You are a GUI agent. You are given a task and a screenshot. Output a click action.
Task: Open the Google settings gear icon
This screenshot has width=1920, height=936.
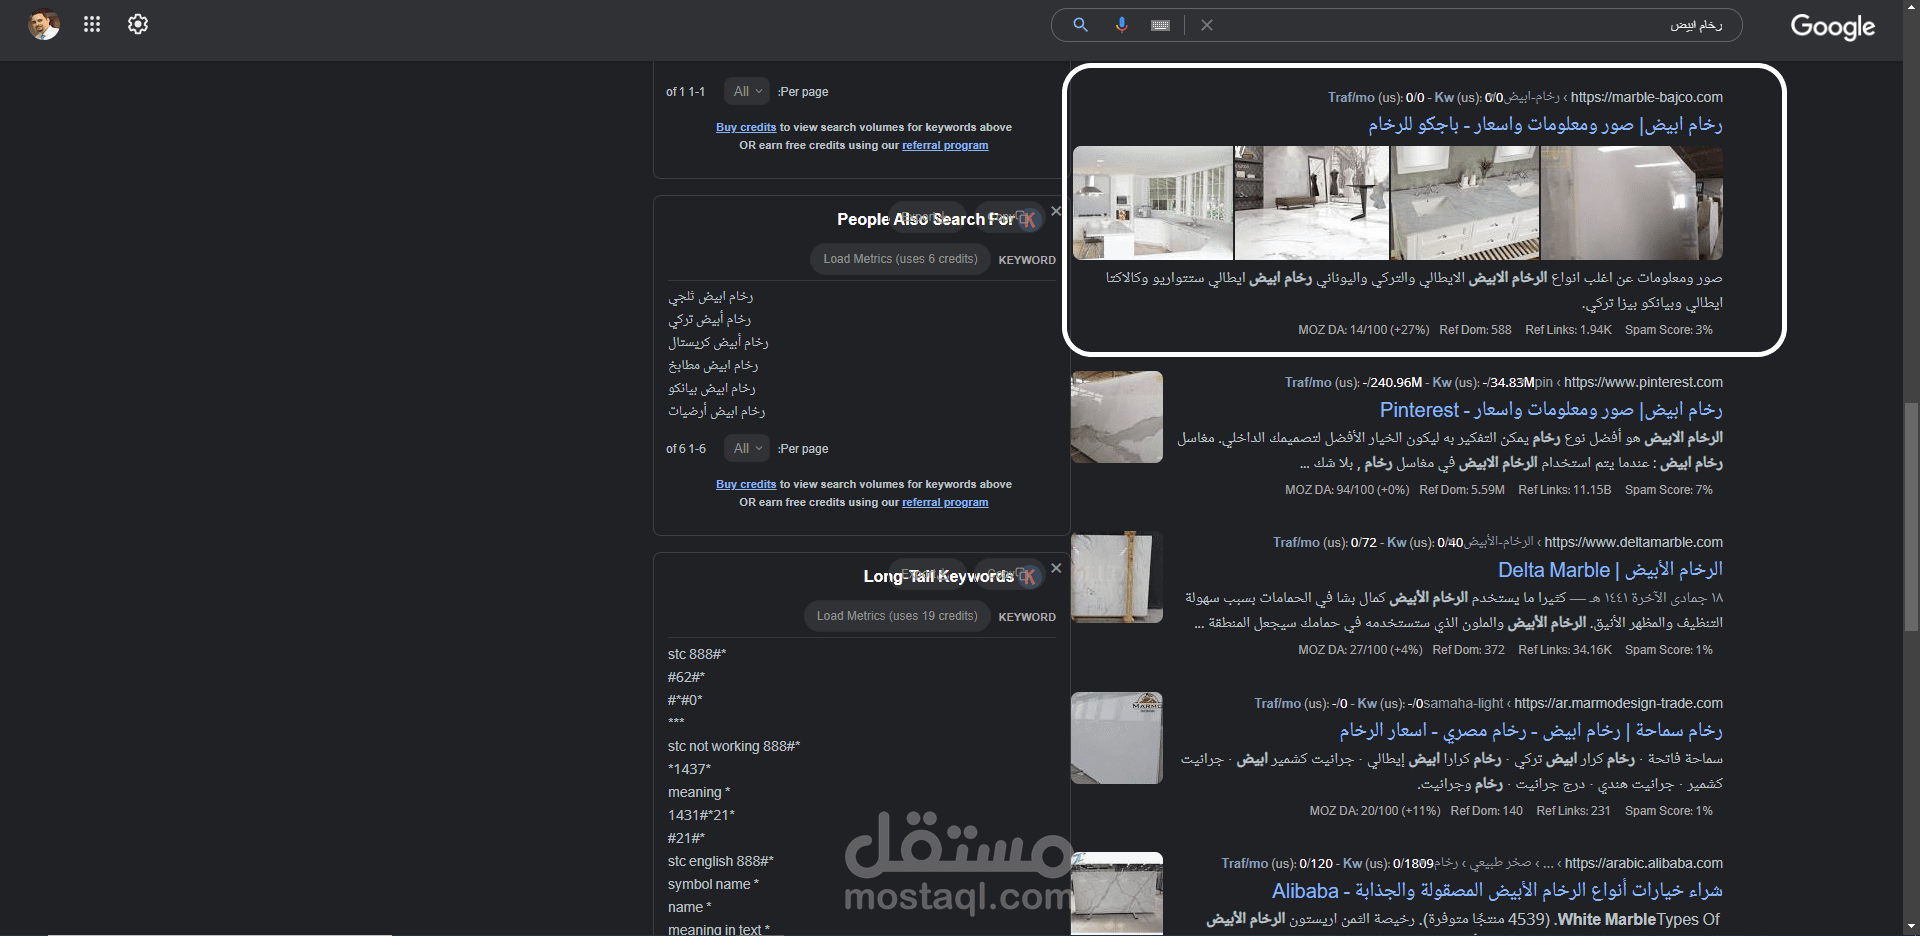click(x=138, y=24)
